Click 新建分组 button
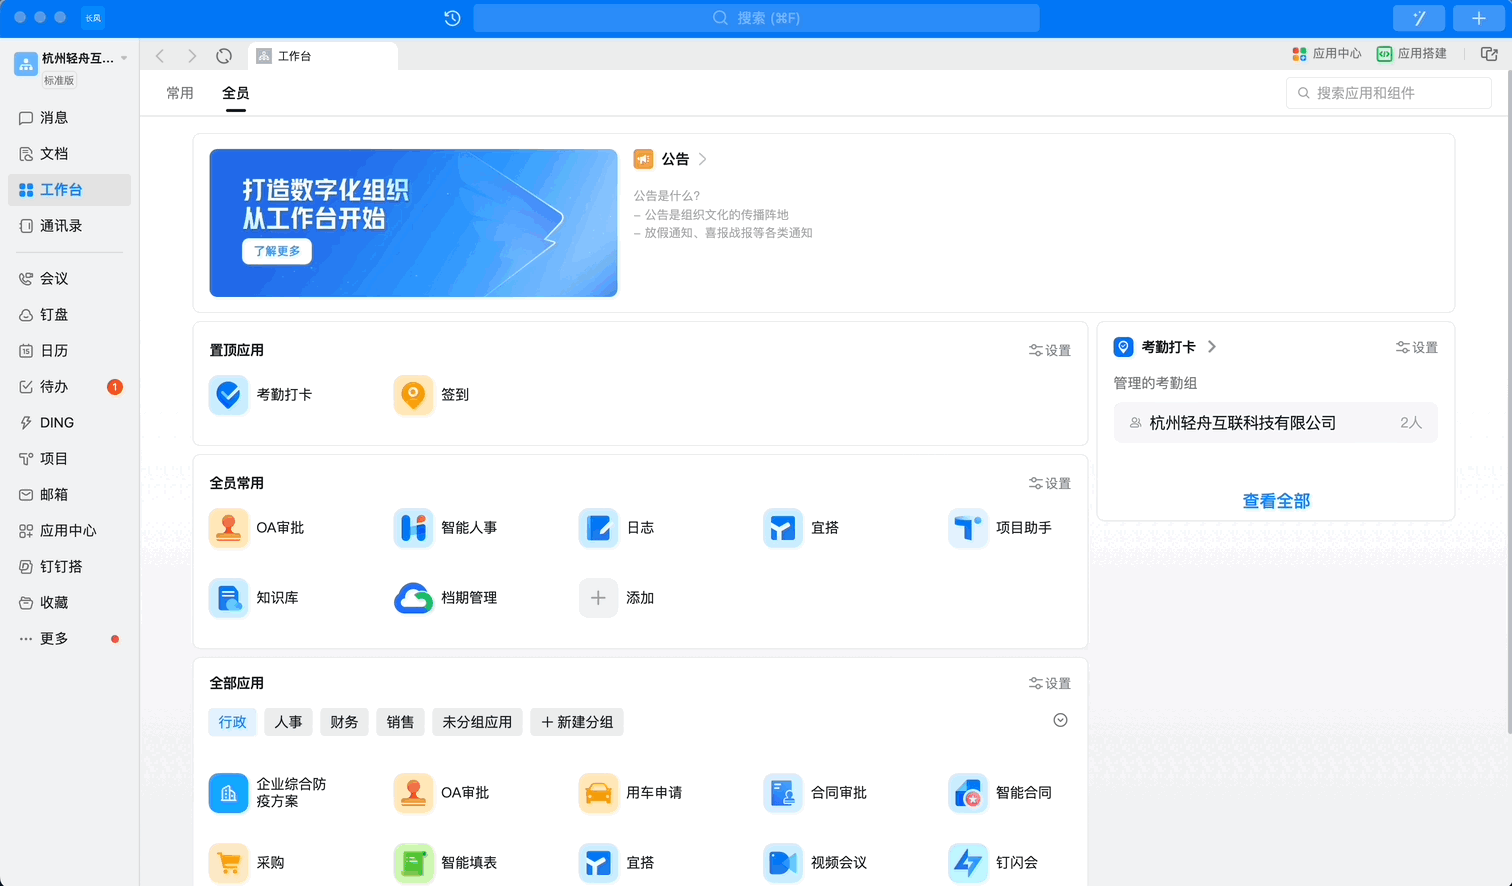The image size is (1512, 886). [x=577, y=722]
